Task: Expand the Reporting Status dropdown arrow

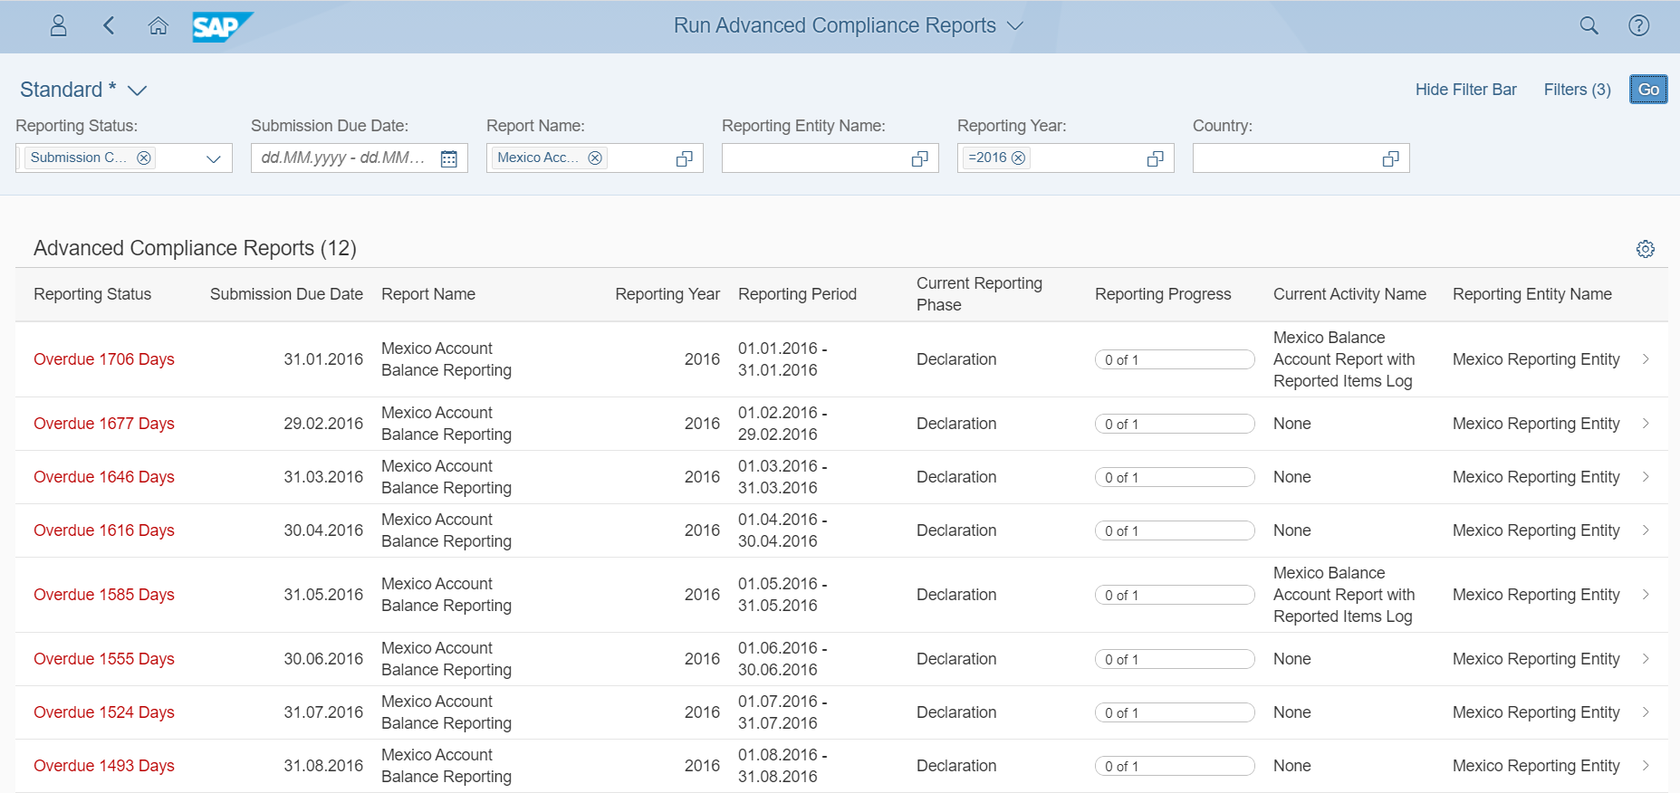Action: coord(213,159)
